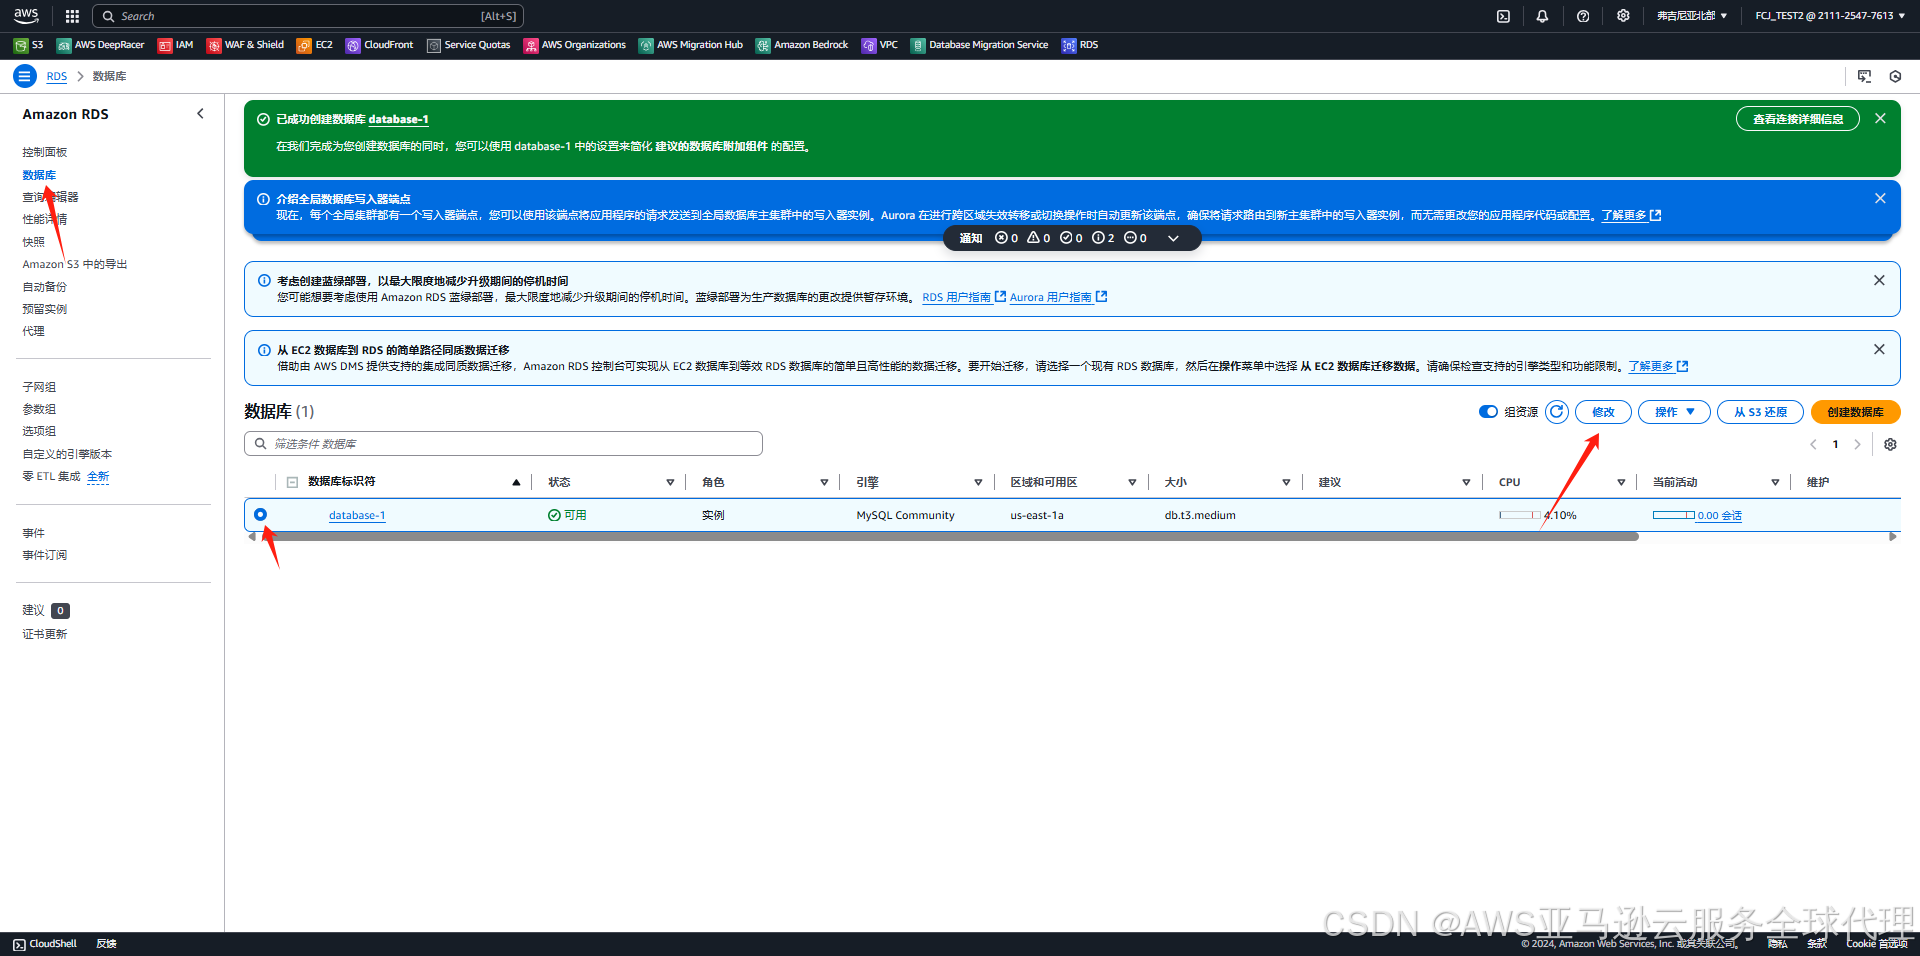Toggle the header checkbox in database table
This screenshot has width=1920, height=956.
[292, 482]
